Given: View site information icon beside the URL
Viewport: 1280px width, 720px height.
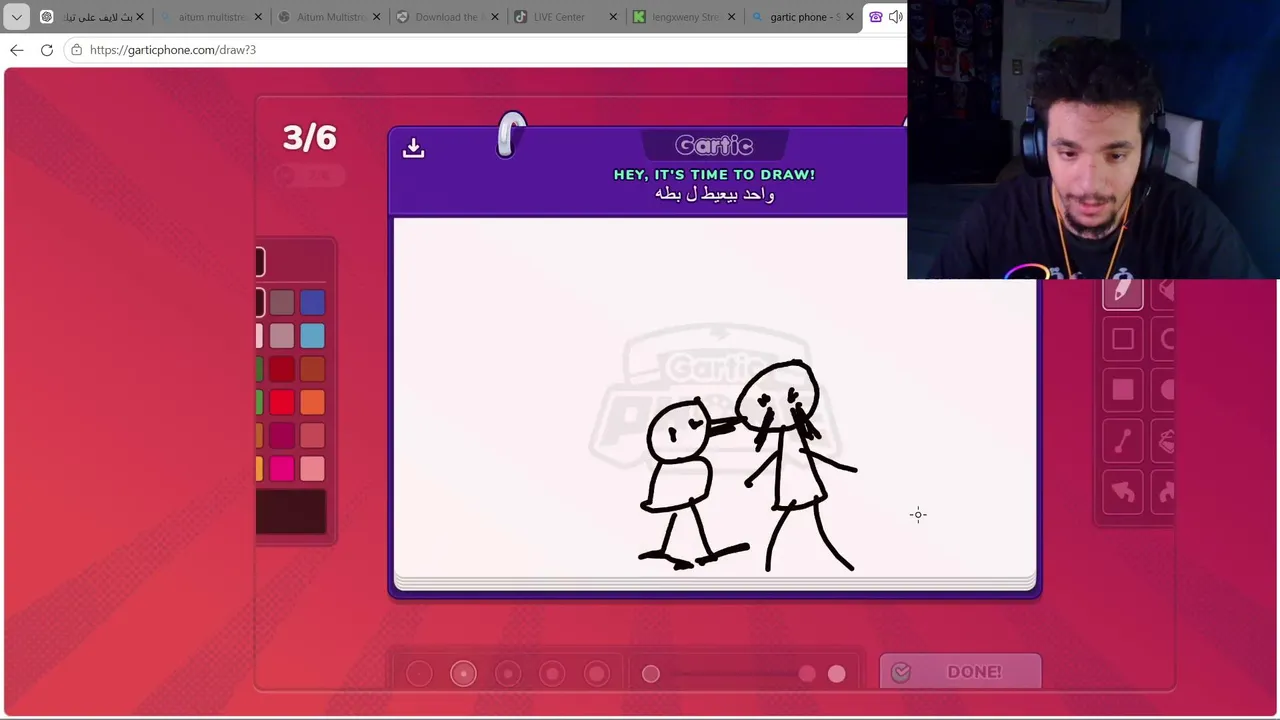Looking at the screenshot, I should point(76,50).
